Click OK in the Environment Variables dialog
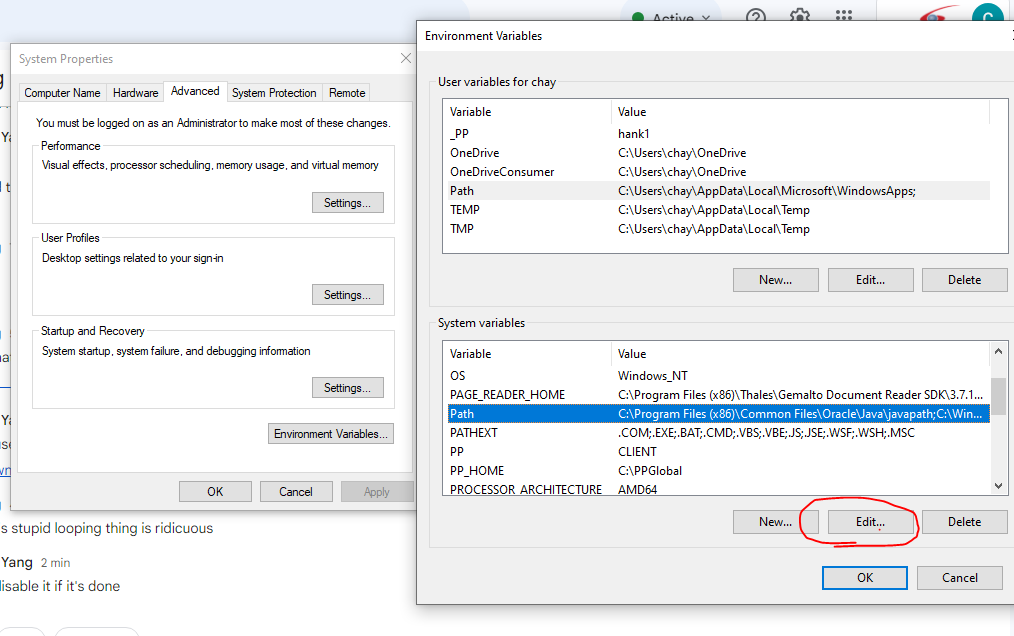 tap(863, 577)
